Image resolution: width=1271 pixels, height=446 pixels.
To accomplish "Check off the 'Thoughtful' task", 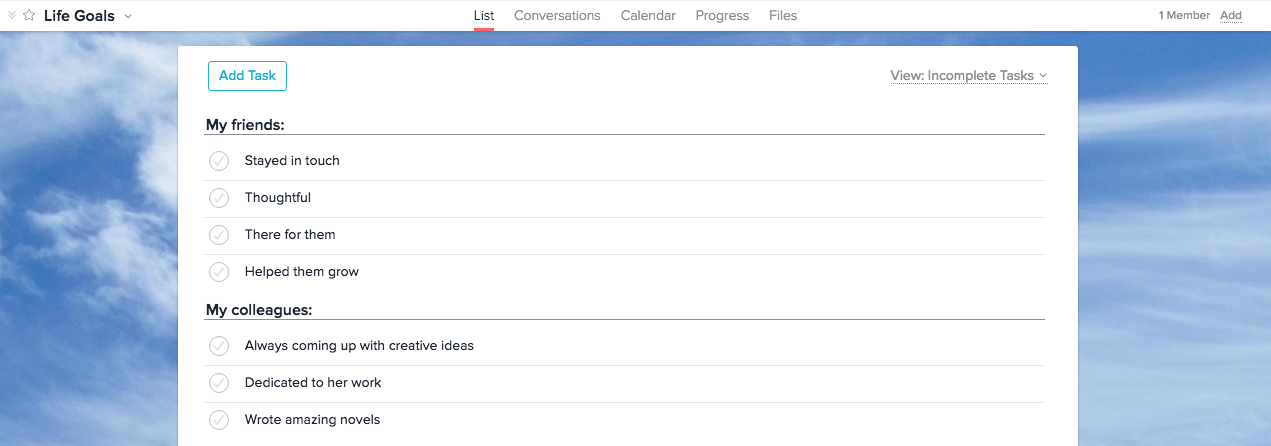I will pos(219,198).
